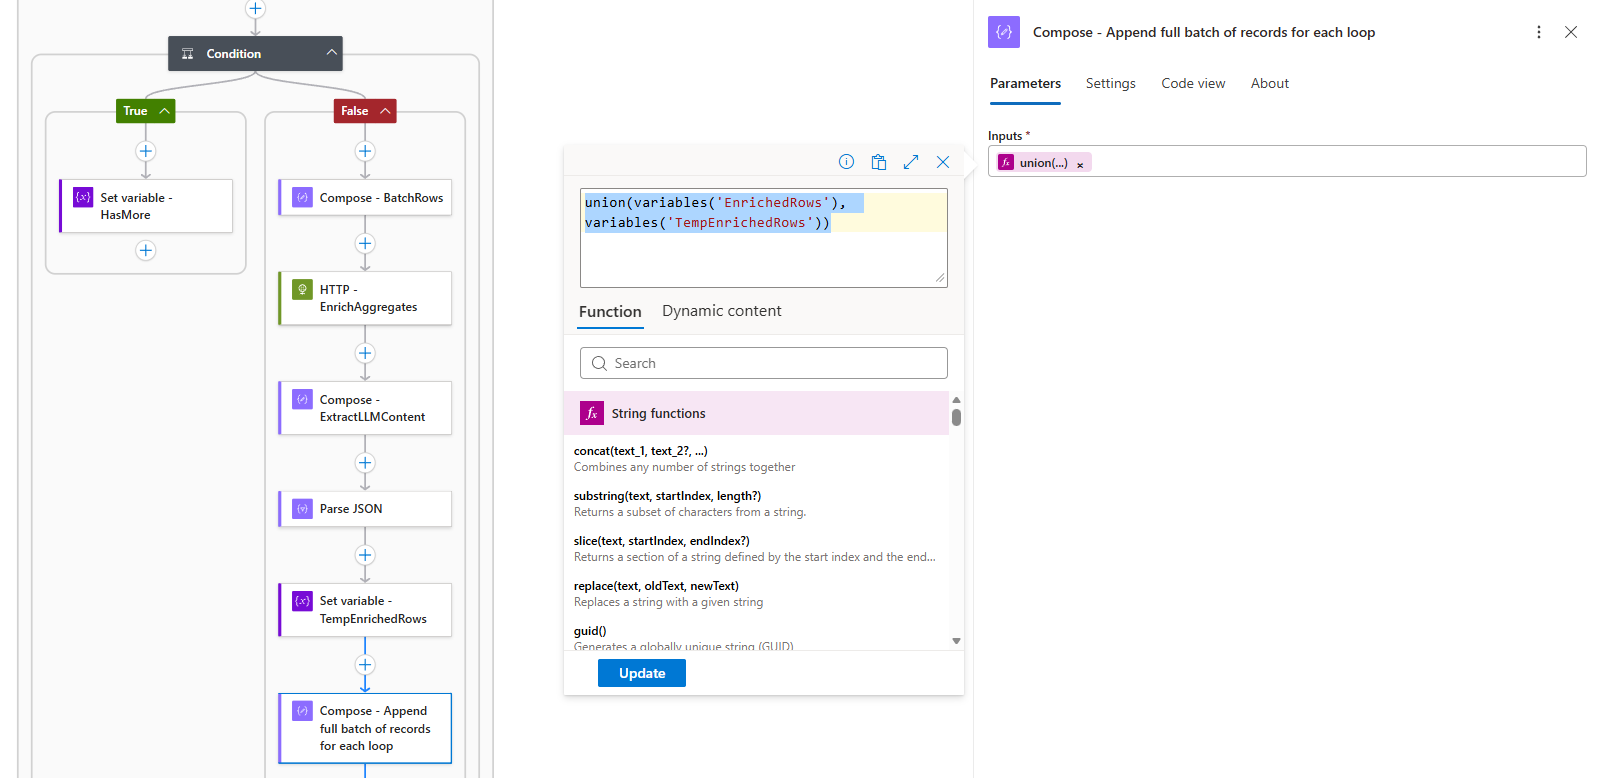1597x778 pixels.
Task: Collapse the Condition block
Action: [331, 53]
